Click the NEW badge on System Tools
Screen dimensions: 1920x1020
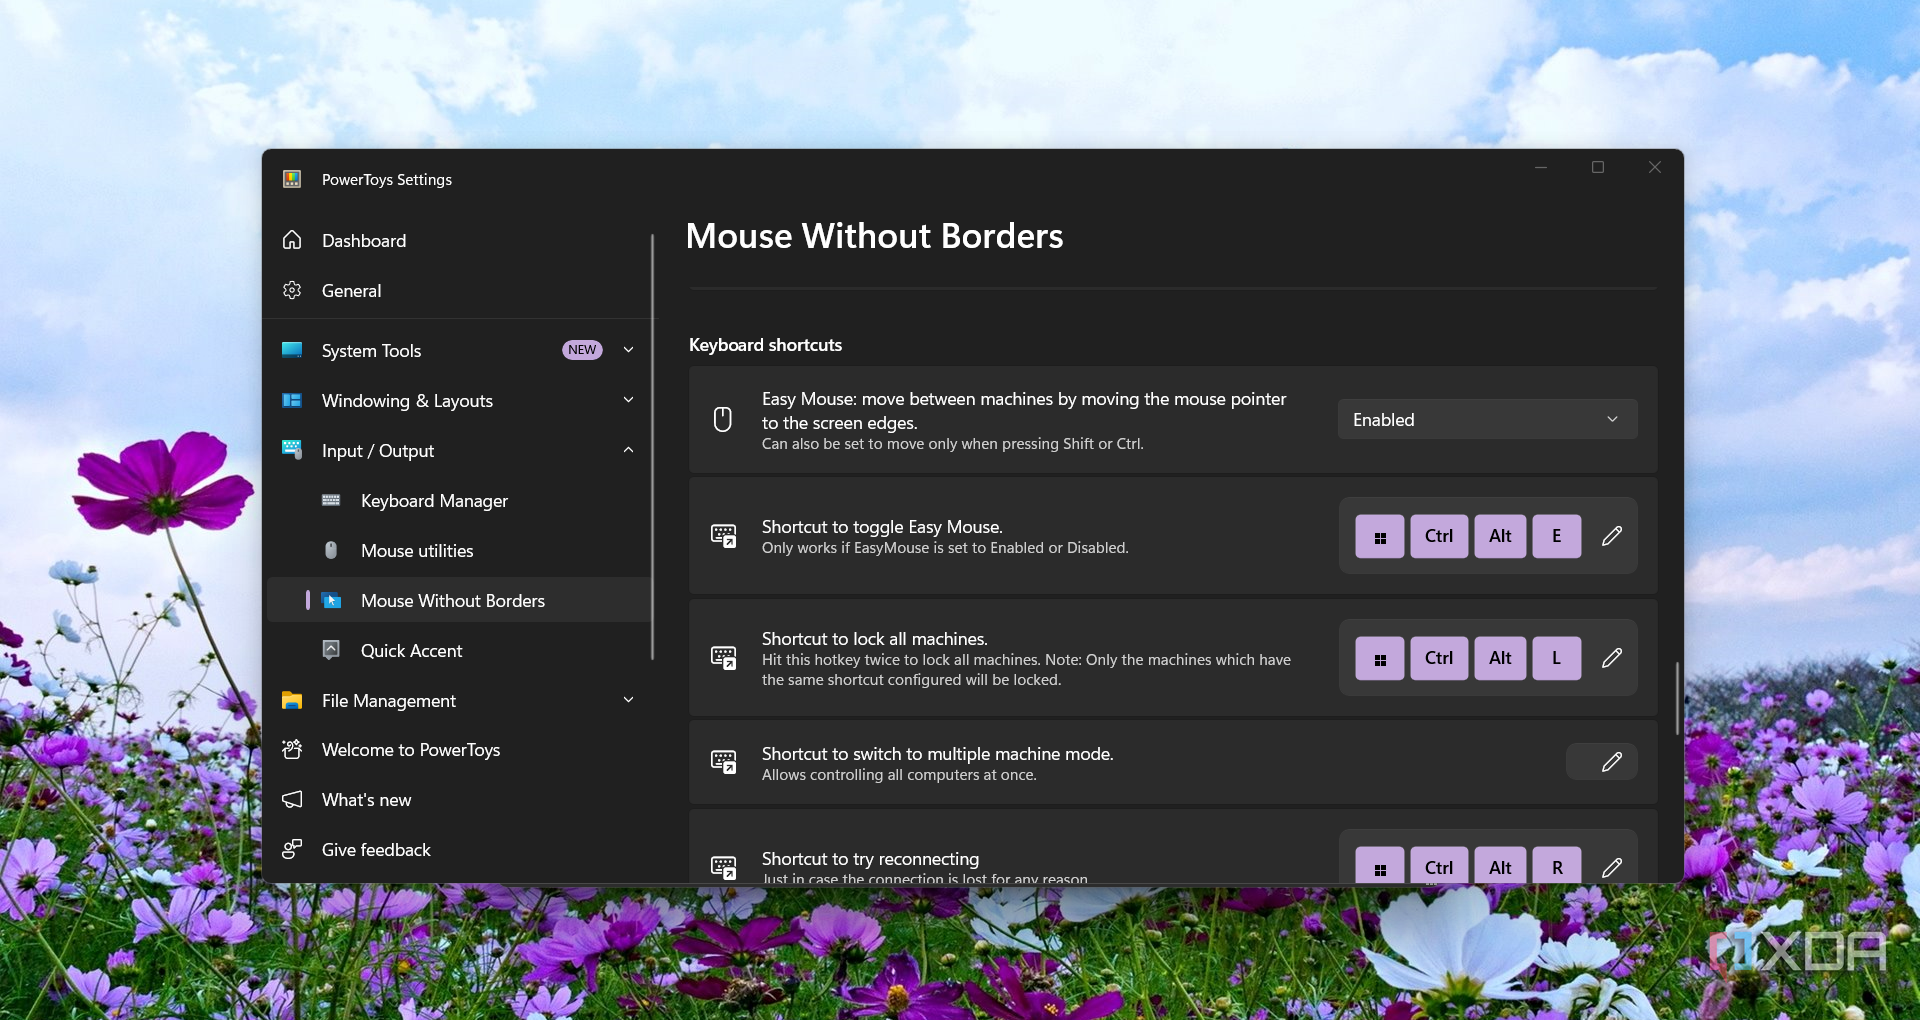point(582,350)
